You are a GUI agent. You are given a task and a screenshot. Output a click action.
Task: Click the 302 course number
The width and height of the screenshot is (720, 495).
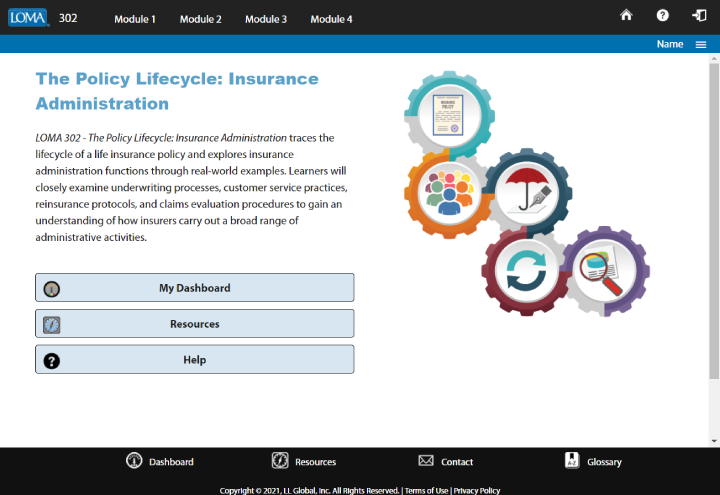(68, 18)
